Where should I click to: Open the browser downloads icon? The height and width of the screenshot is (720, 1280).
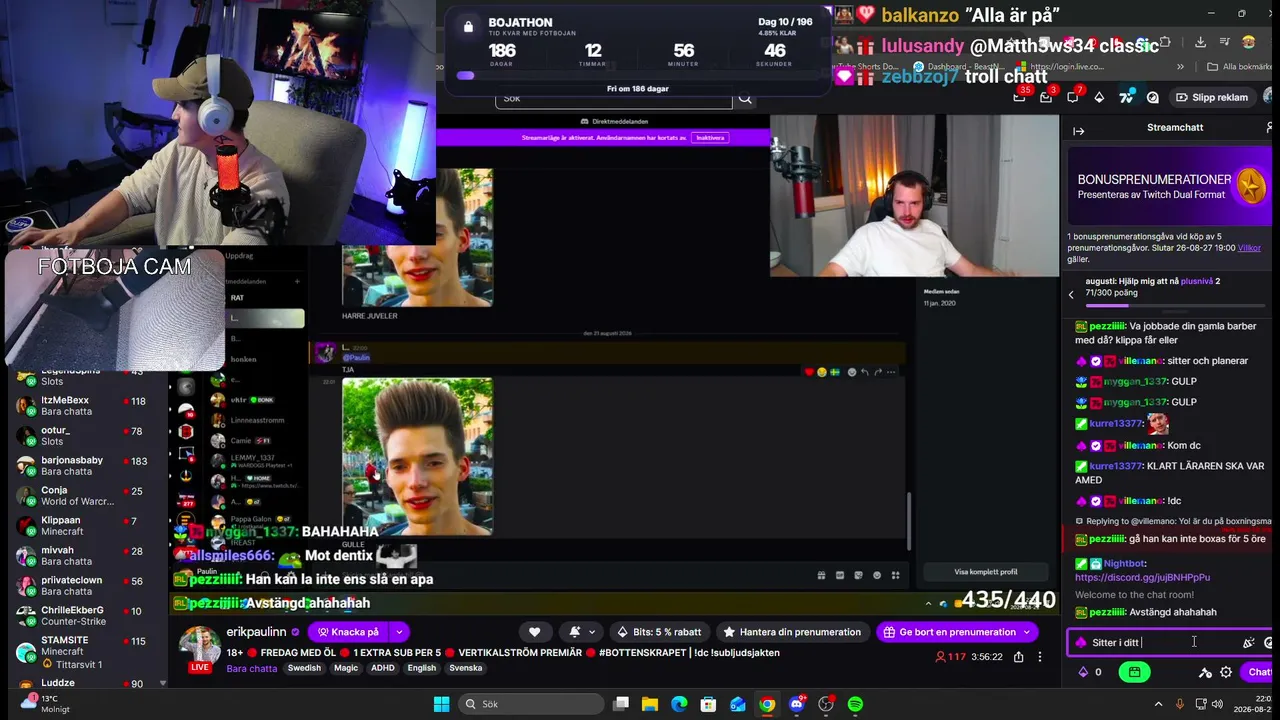(1200, 42)
